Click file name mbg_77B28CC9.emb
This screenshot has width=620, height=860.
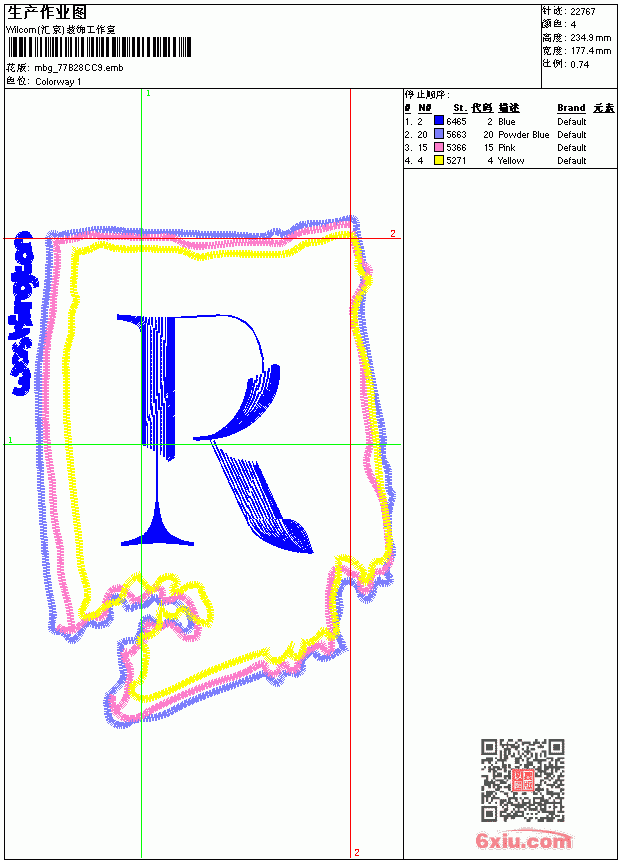78,68
